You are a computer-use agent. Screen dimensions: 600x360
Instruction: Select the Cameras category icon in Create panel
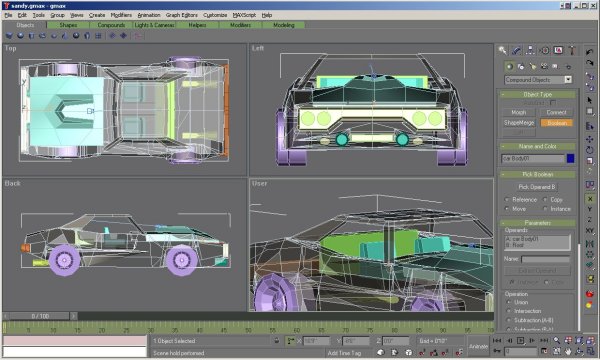click(544, 67)
